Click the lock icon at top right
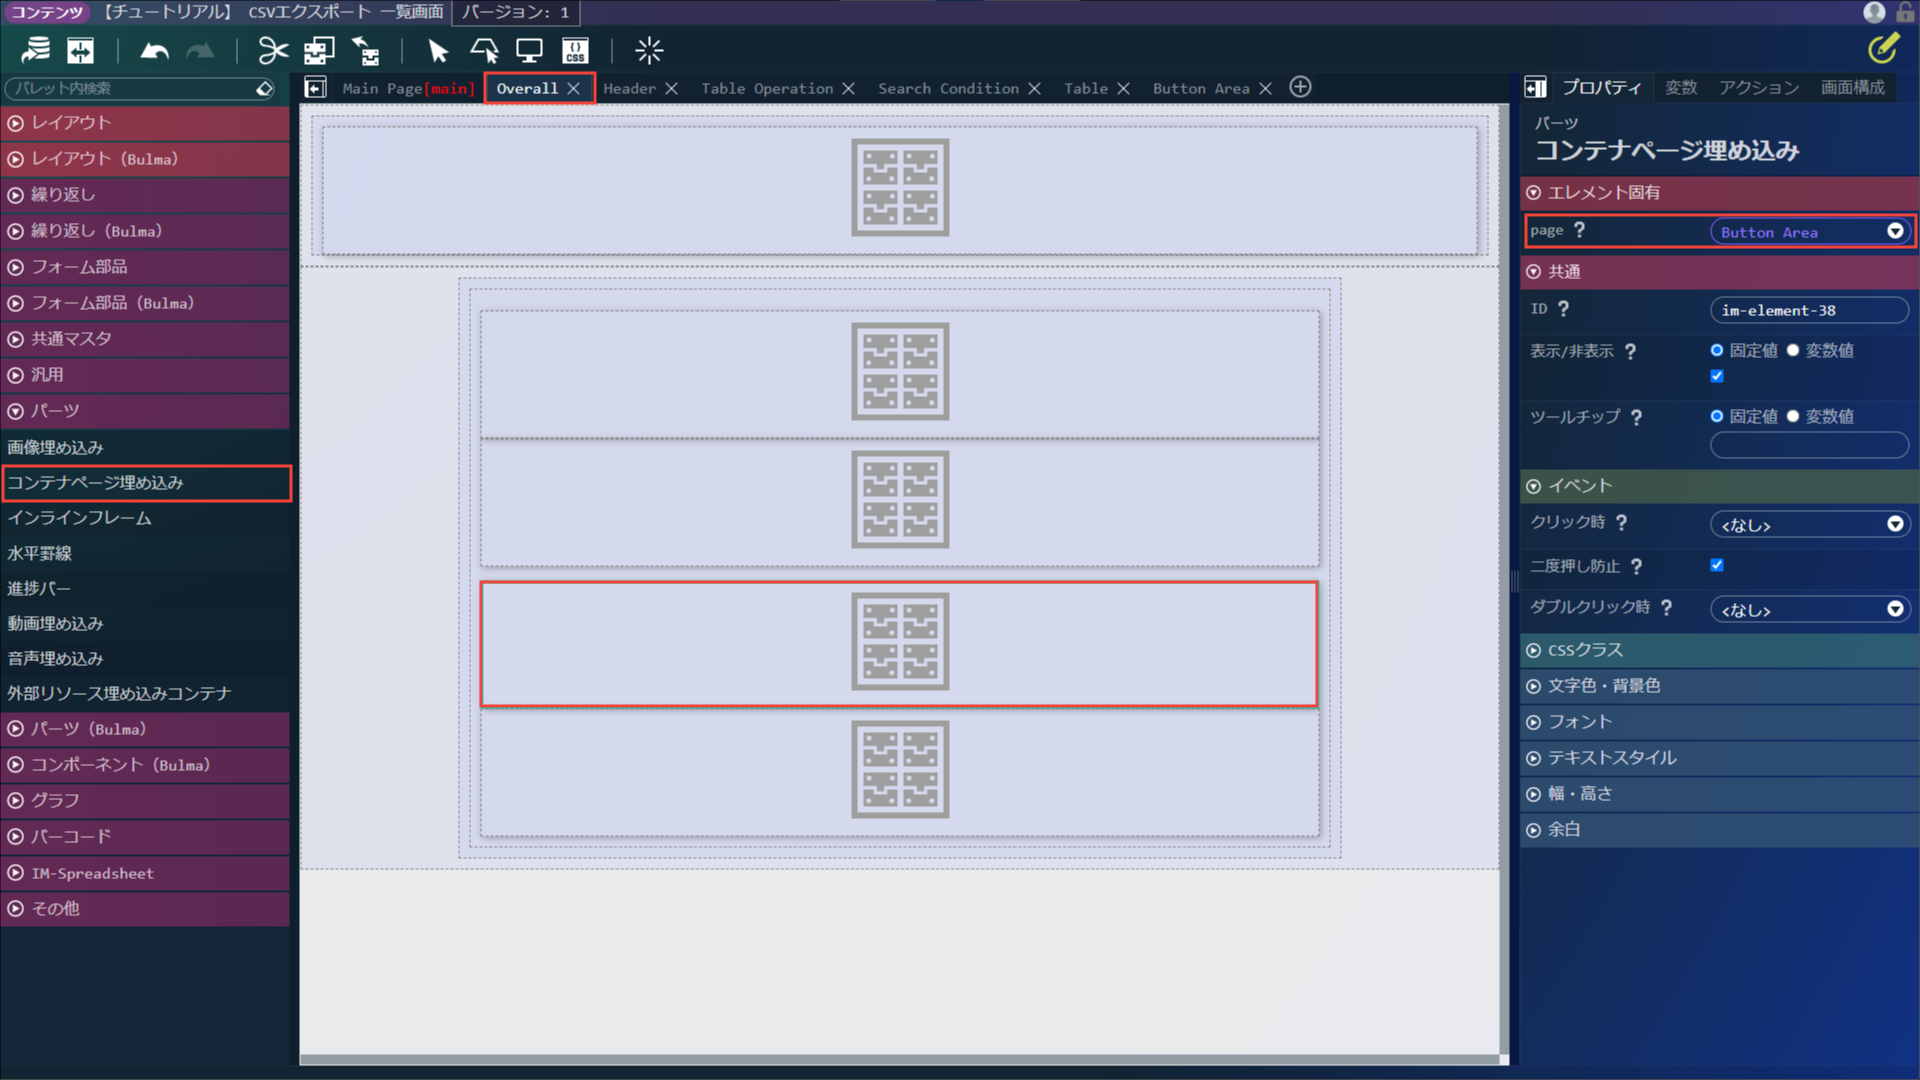This screenshot has width=1920, height=1080. 1905,12
